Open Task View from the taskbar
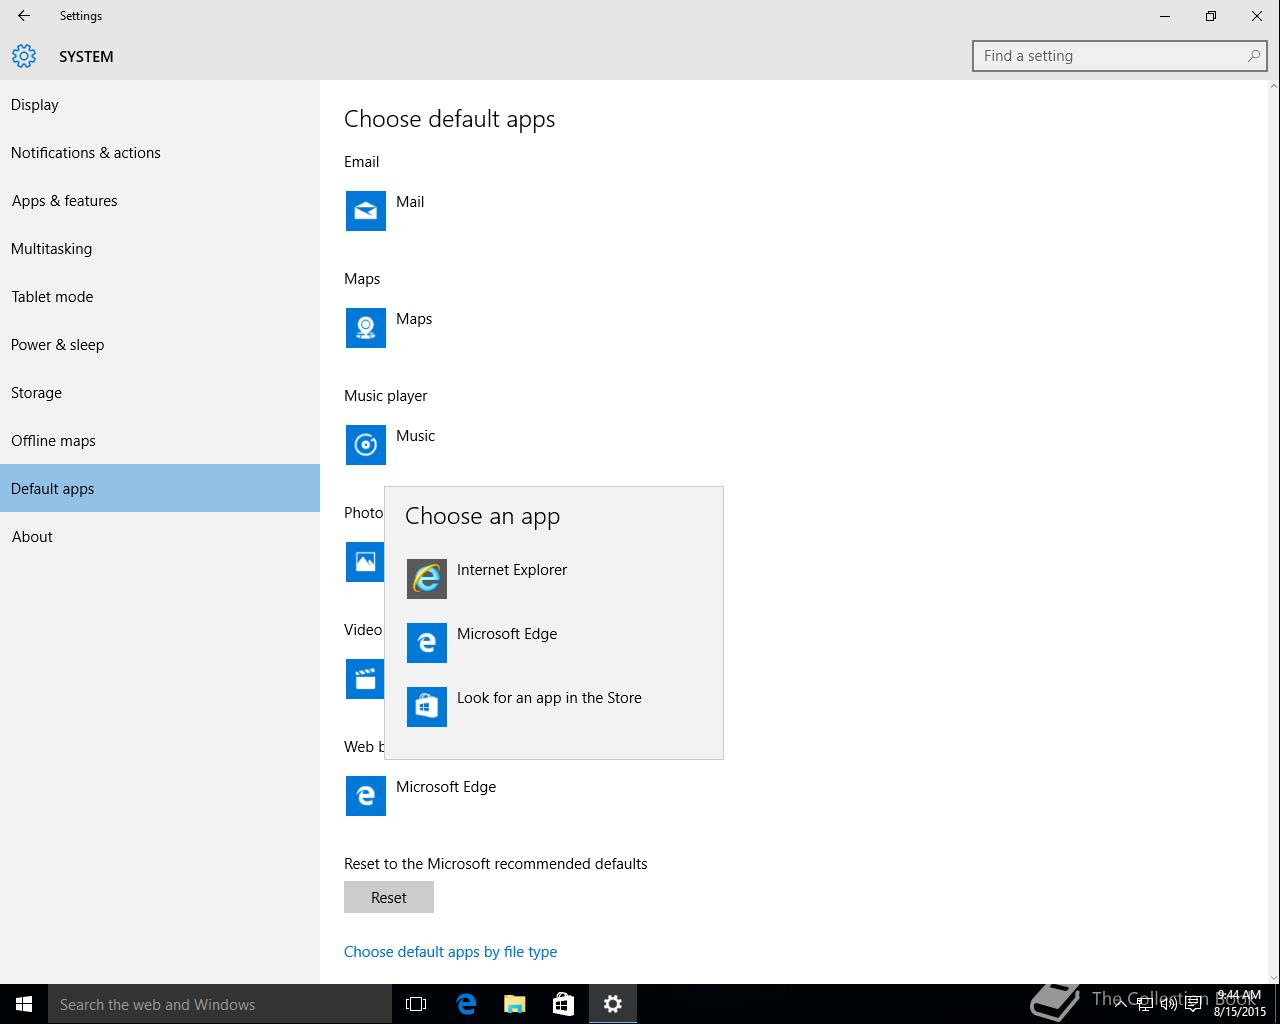The image size is (1280, 1024). 416,1004
